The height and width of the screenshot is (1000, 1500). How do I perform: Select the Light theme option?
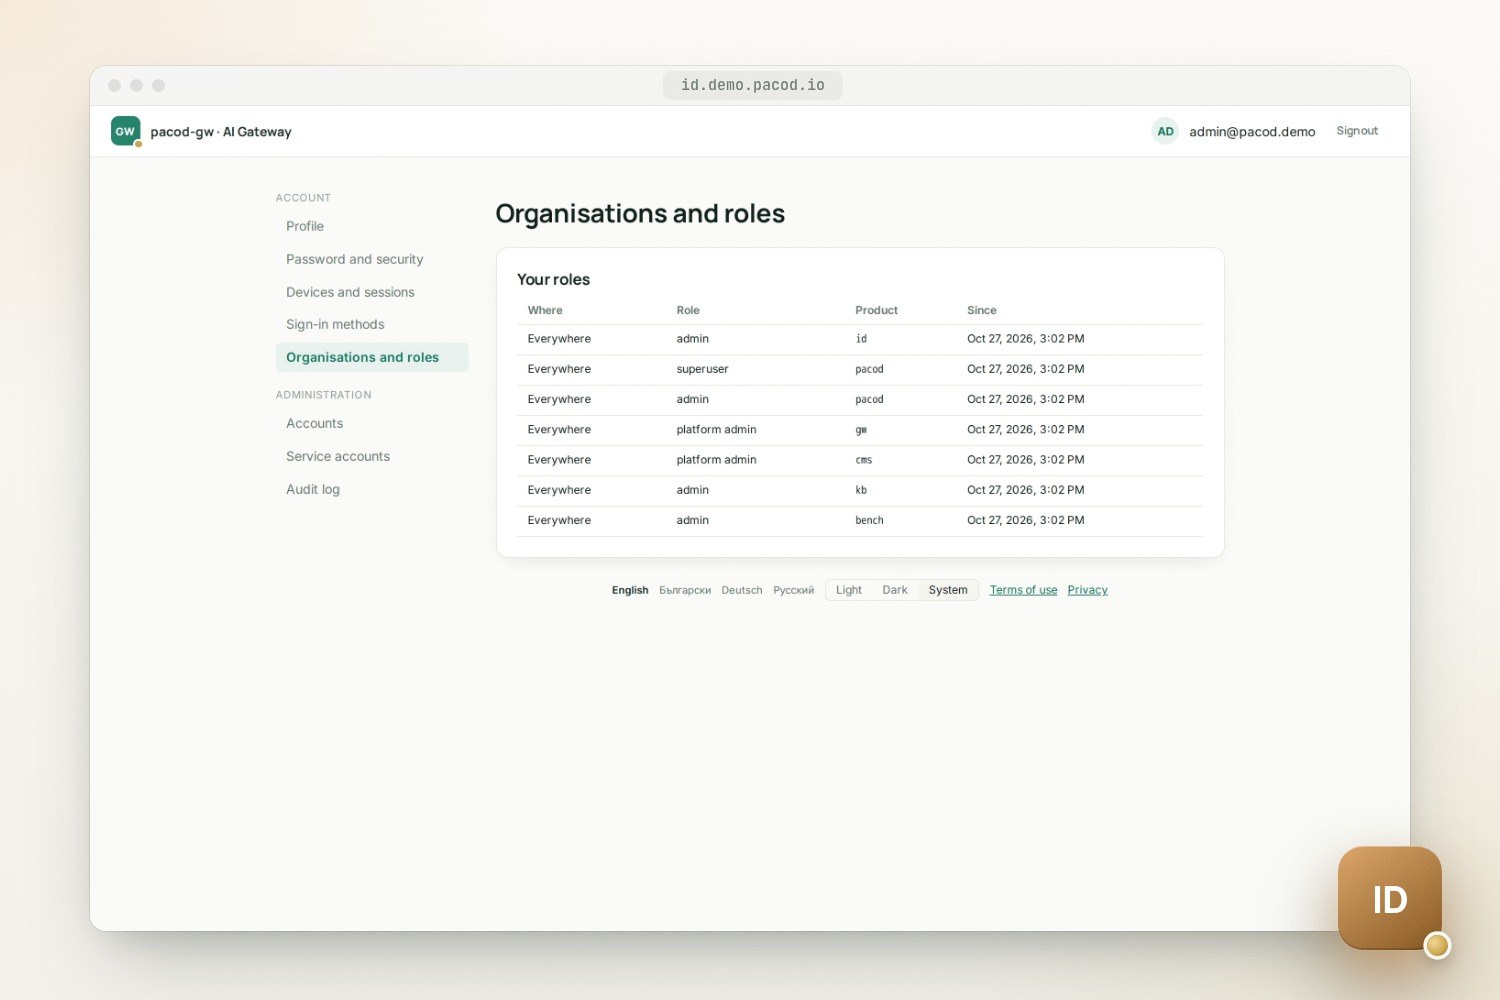pyautogui.click(x=849, y=590)
